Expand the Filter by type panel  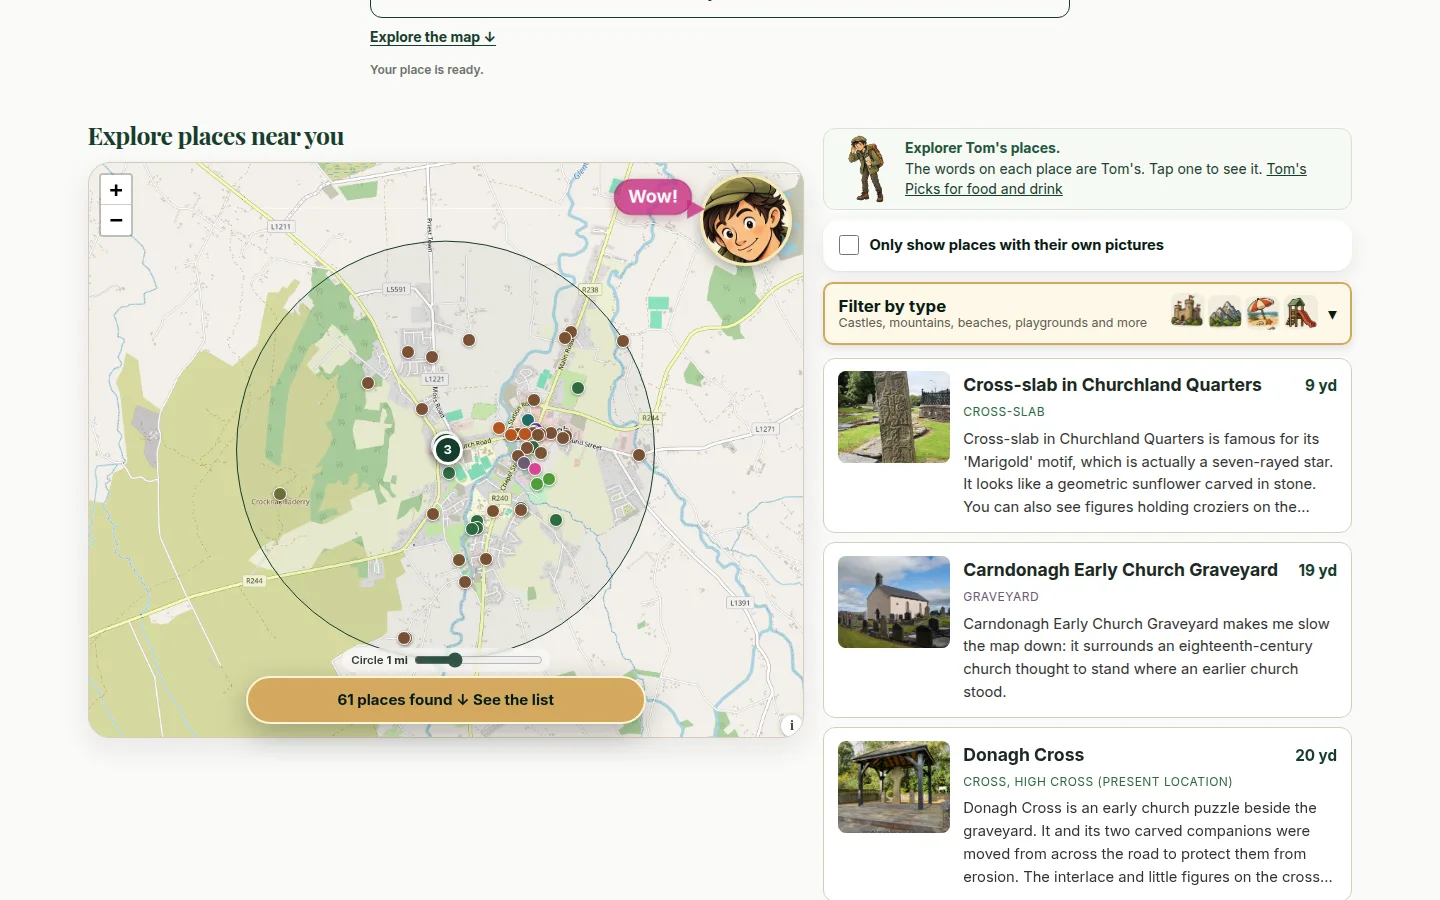pyautogui.click(x=1087, y=313)
